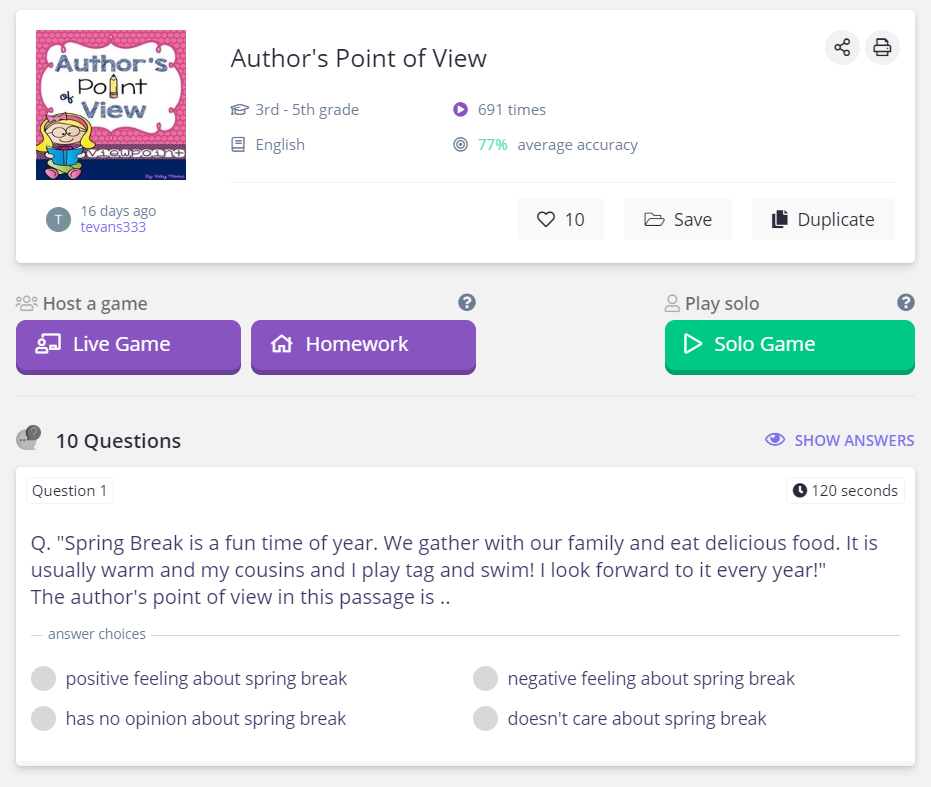Assign quiz as Homework

[363, 346]
